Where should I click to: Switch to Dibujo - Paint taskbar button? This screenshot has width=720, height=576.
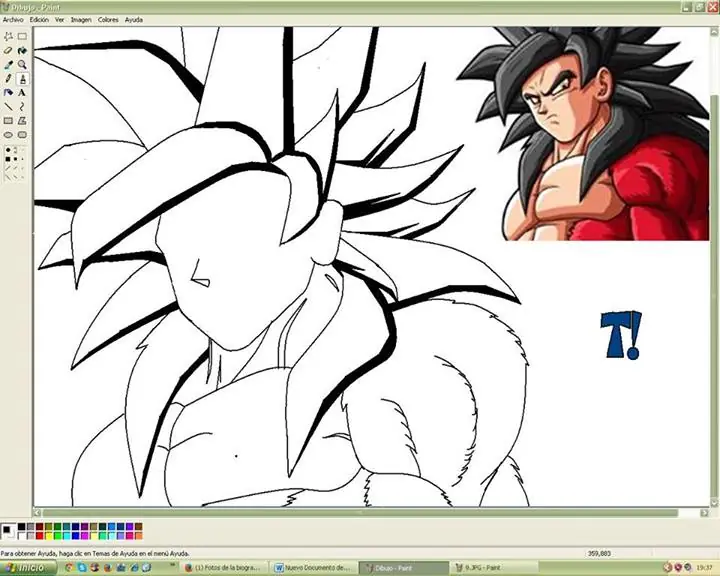coord(403,568)
